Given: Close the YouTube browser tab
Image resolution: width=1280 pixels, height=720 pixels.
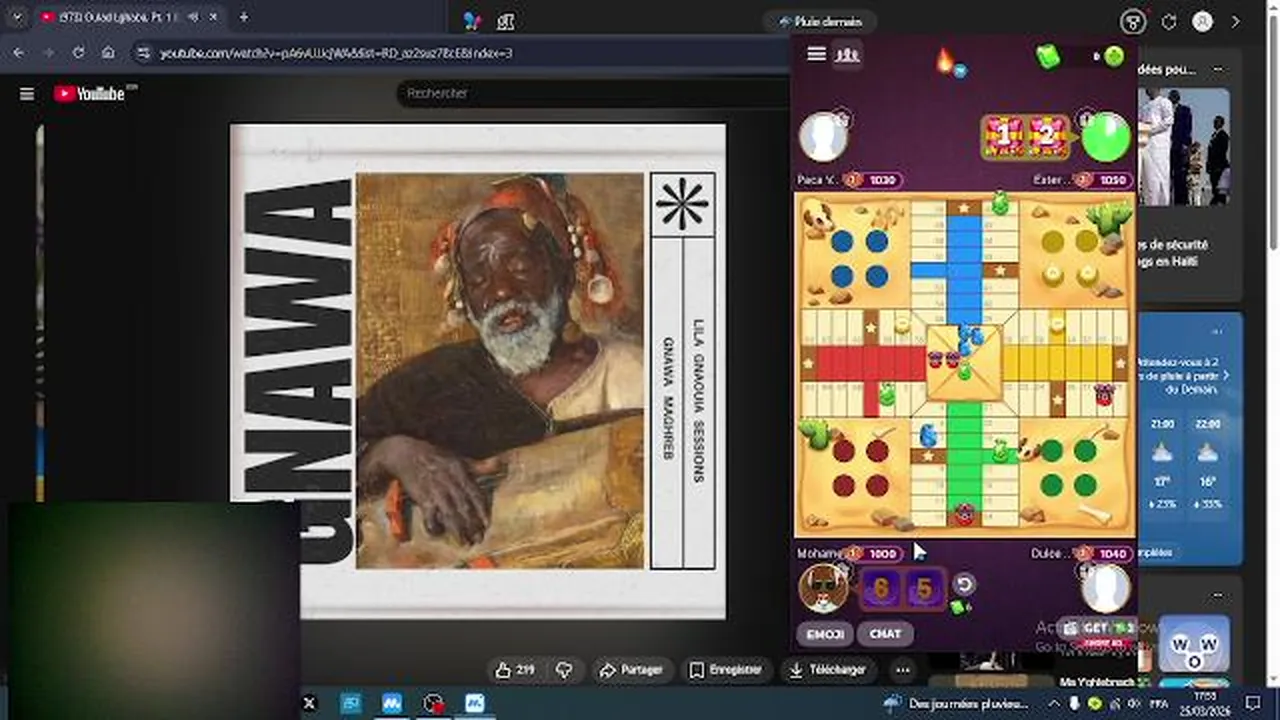Looking at the screenshot, I should [x=213, y=17].
